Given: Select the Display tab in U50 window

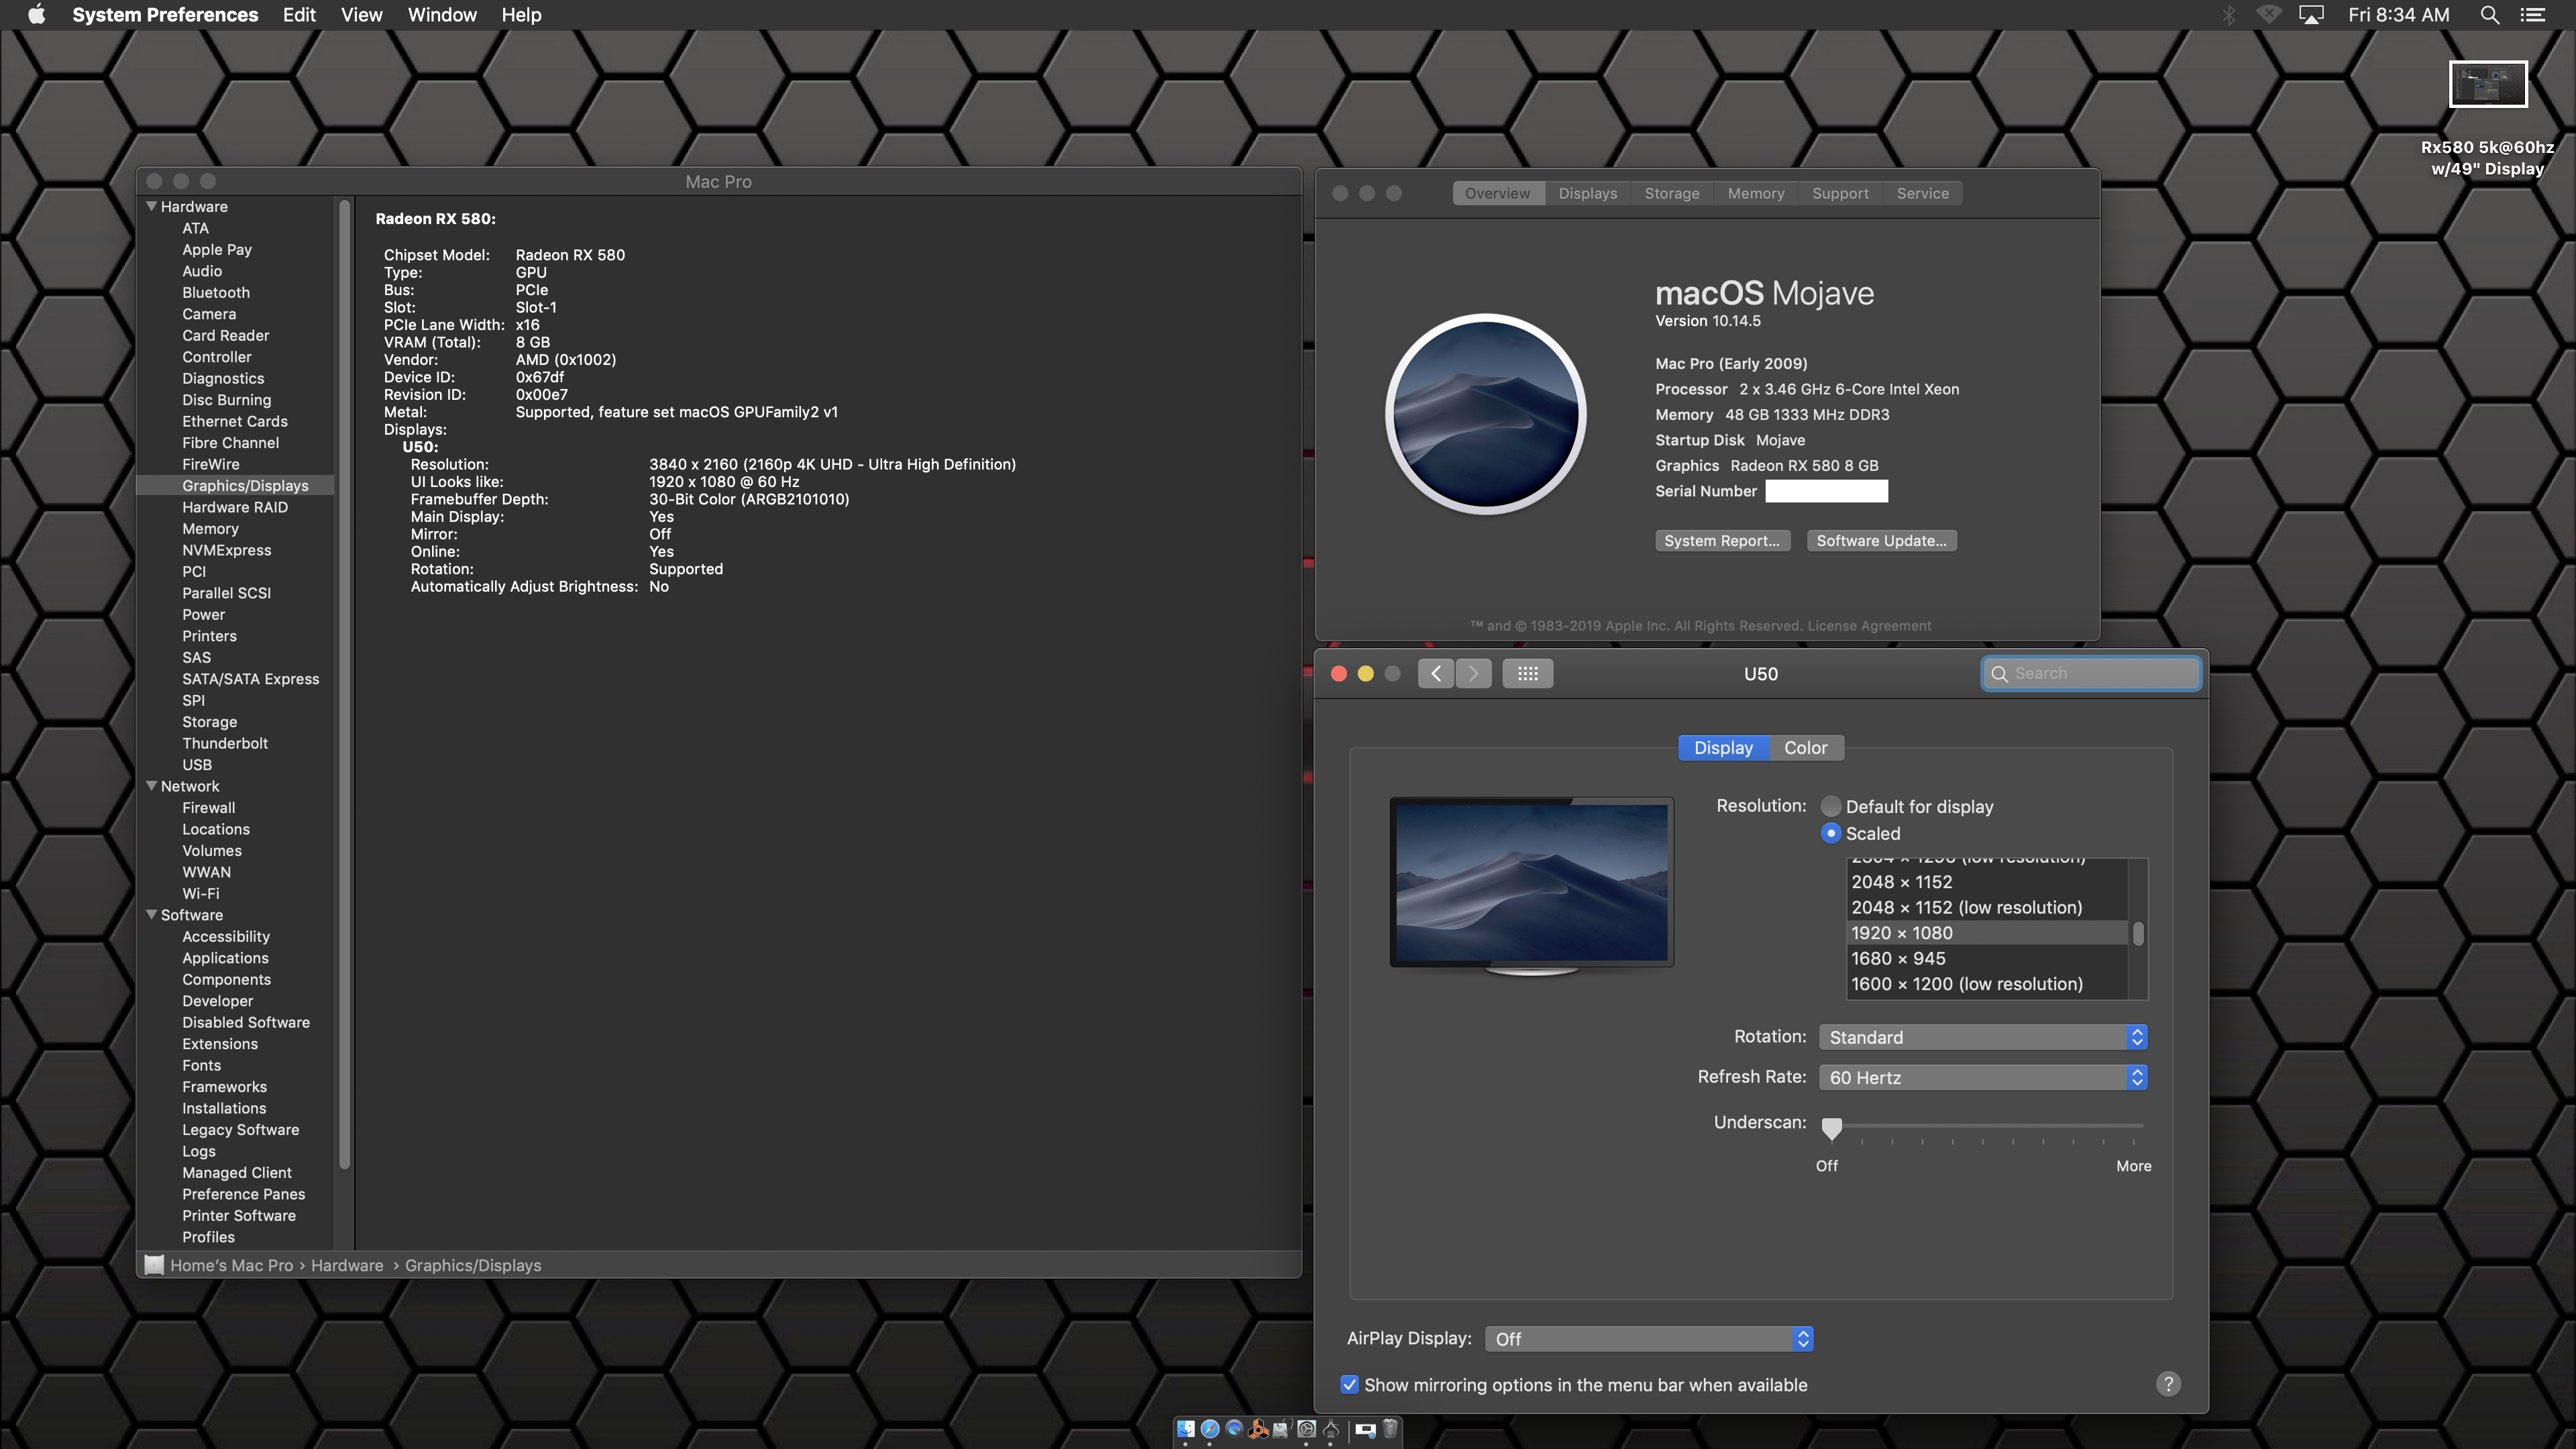Looking at the screenshot, I should pyautogui.click(x=1723, y=748).
